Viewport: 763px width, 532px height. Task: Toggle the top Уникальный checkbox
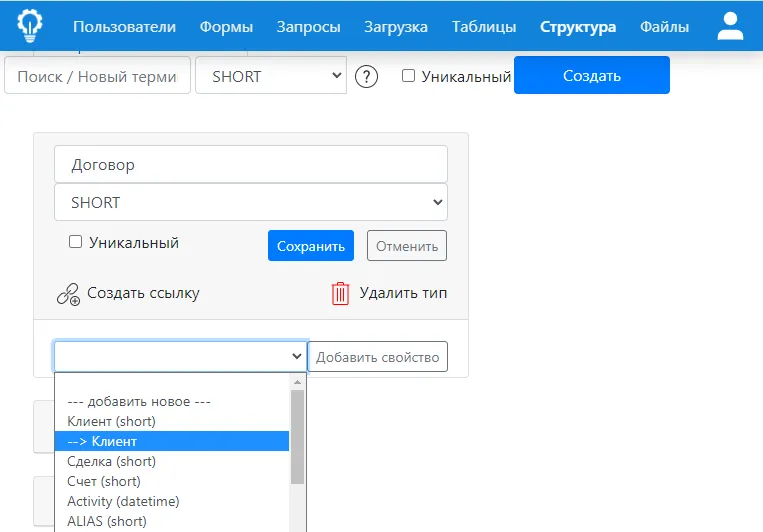pyautogui.click(x=408, y=75)
